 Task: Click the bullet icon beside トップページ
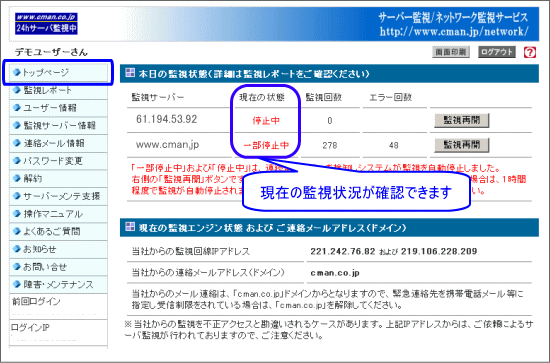click(x=16, y=73)
